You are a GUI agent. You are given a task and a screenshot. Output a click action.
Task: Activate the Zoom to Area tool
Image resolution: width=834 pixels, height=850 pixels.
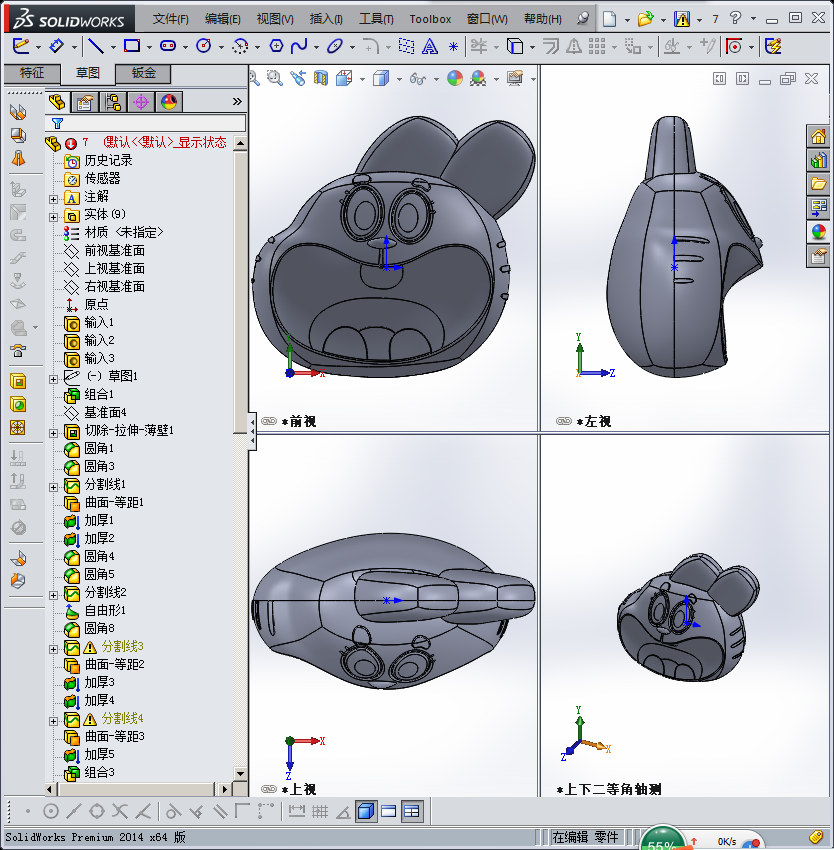point(274,78)
